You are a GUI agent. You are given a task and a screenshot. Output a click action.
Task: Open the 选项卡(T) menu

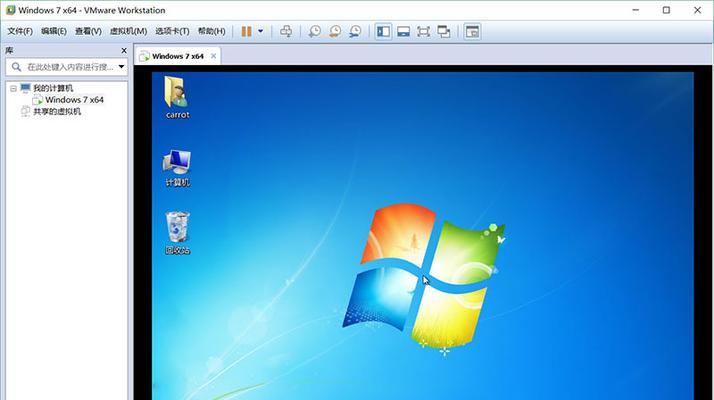click(172, 31)
